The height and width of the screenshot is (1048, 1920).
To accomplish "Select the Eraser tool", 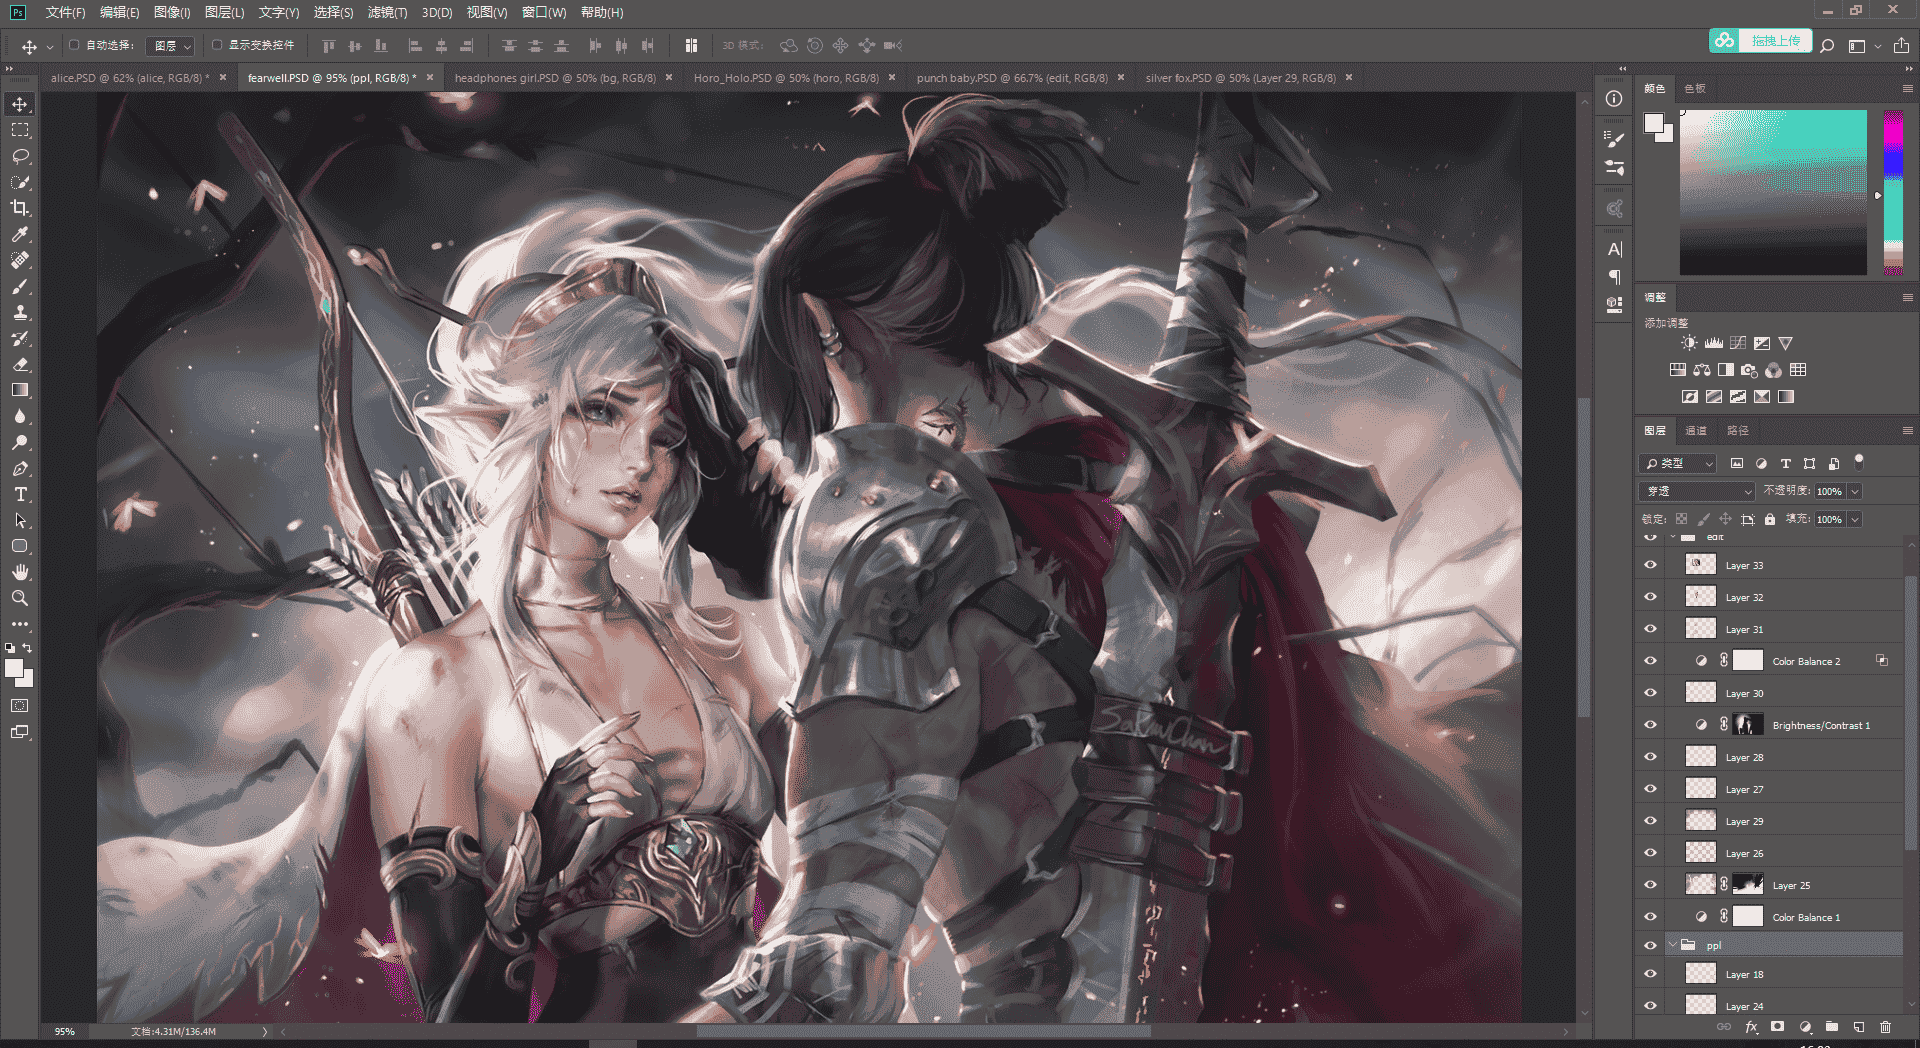I will coord(20,364).
